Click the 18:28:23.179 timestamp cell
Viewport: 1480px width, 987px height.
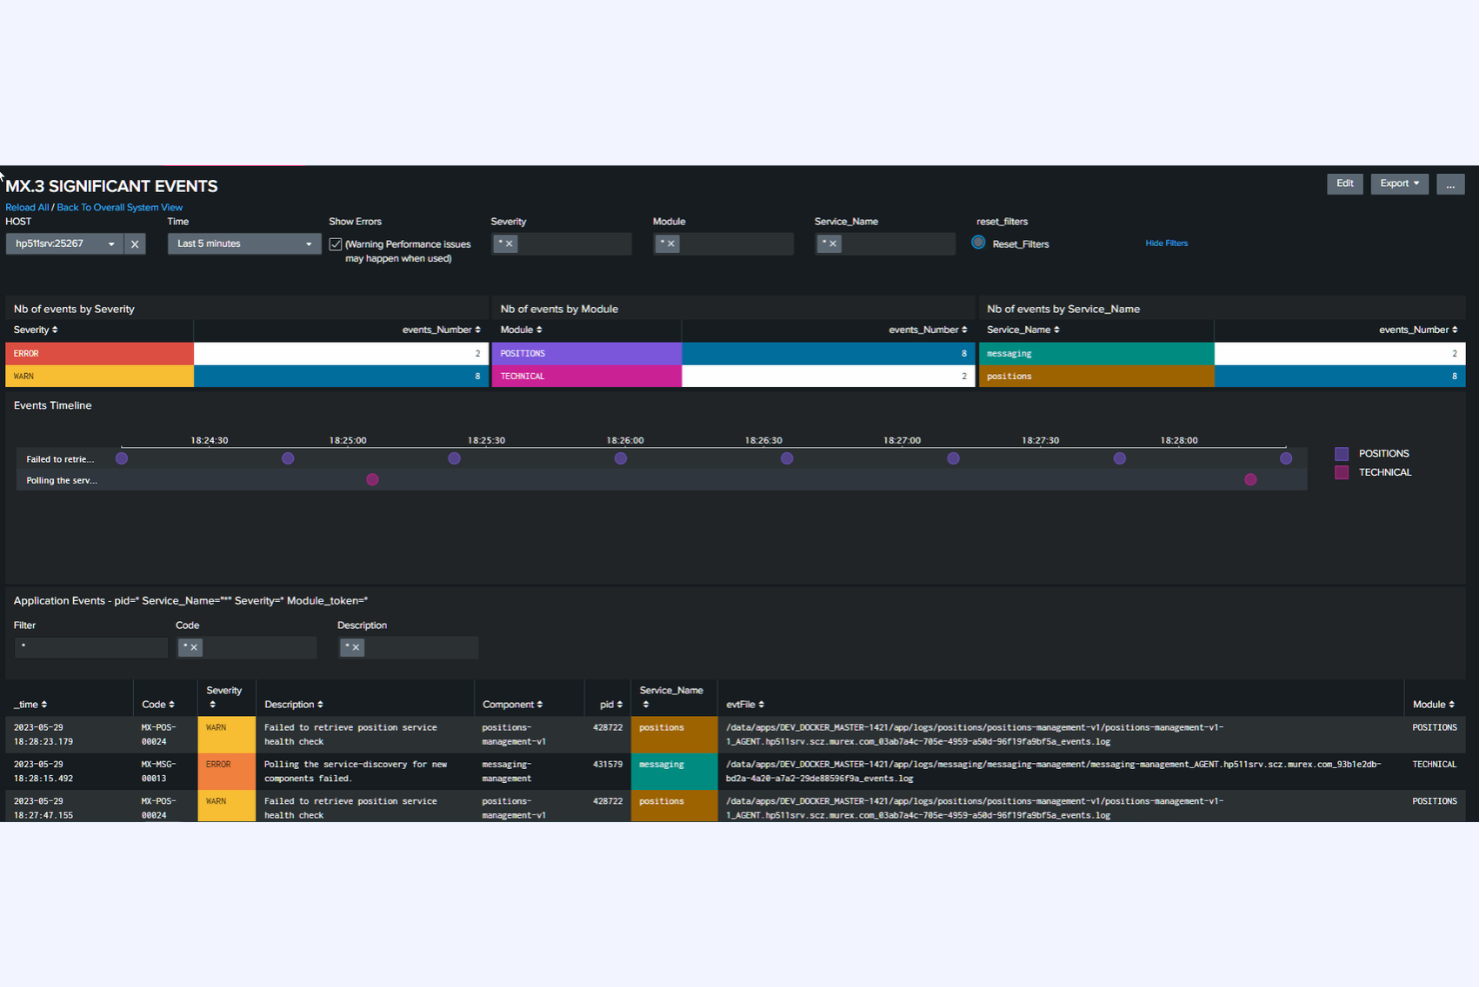click(69, 735)
